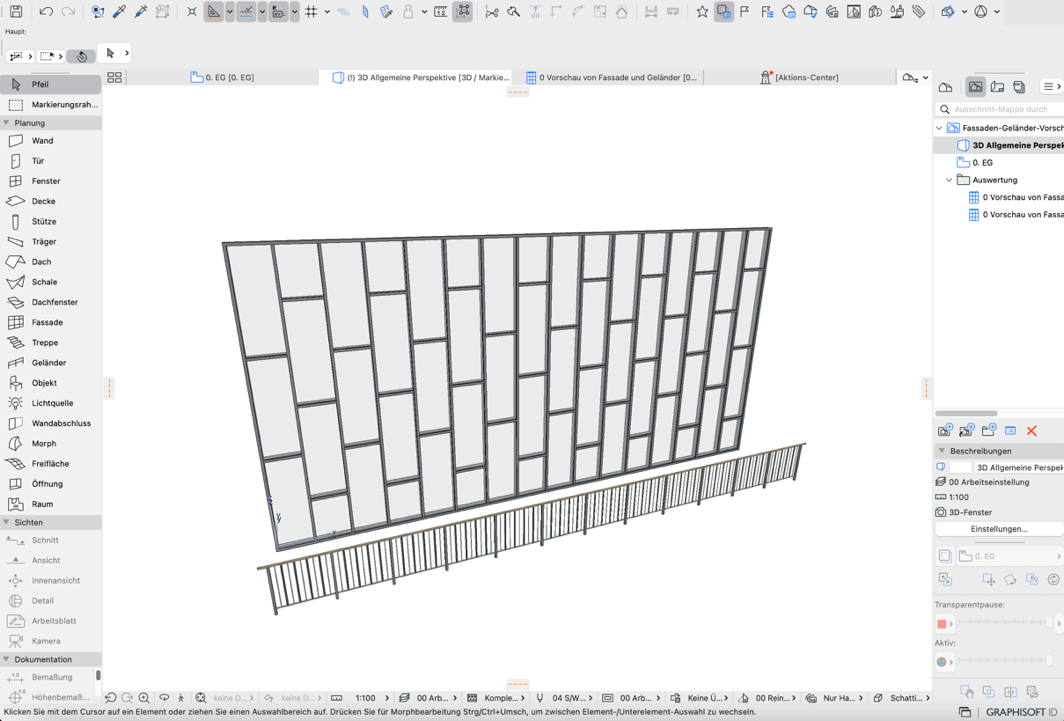Click the red X delete view icon
Viewport: 1064px width, 721px height.
[1032, 431]
